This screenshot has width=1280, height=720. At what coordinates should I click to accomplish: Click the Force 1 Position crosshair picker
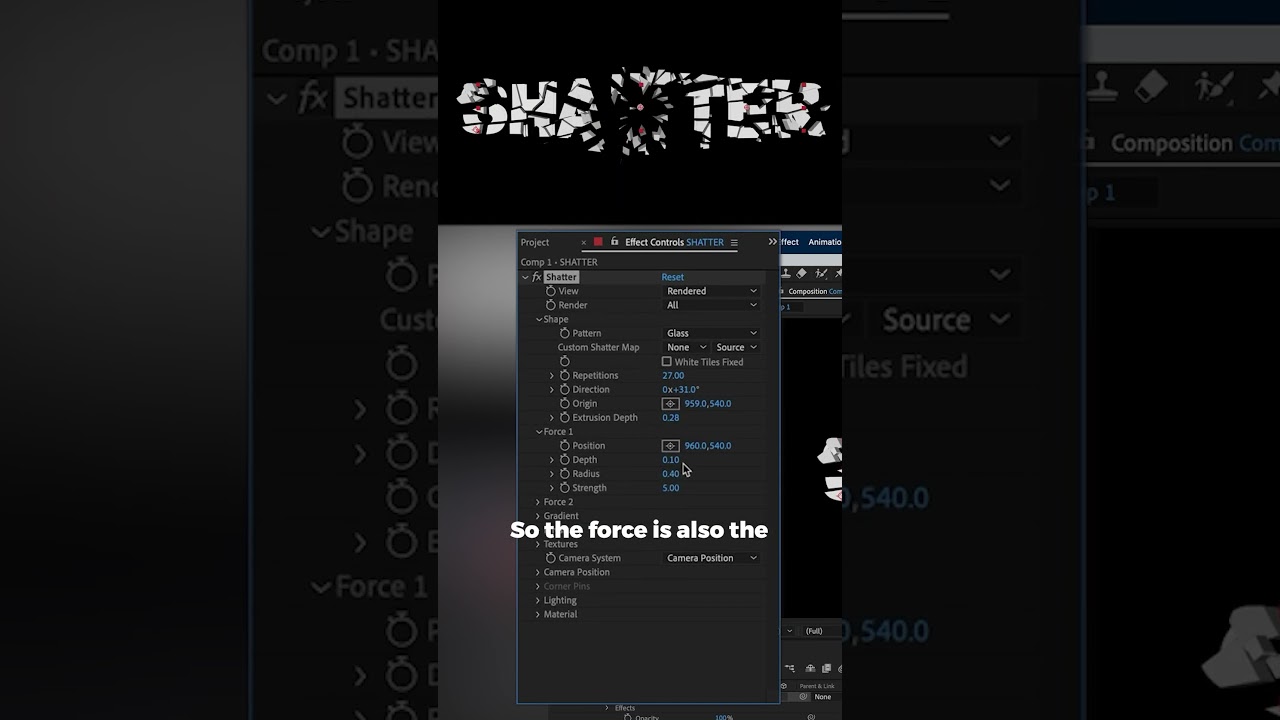coord(671,446)
